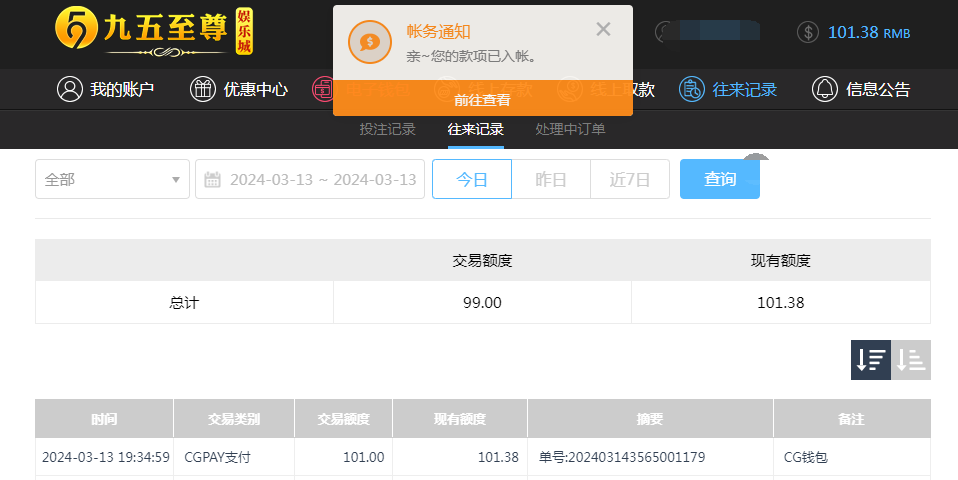
Task: Open 信息公告 announcements
Action: 861,89
